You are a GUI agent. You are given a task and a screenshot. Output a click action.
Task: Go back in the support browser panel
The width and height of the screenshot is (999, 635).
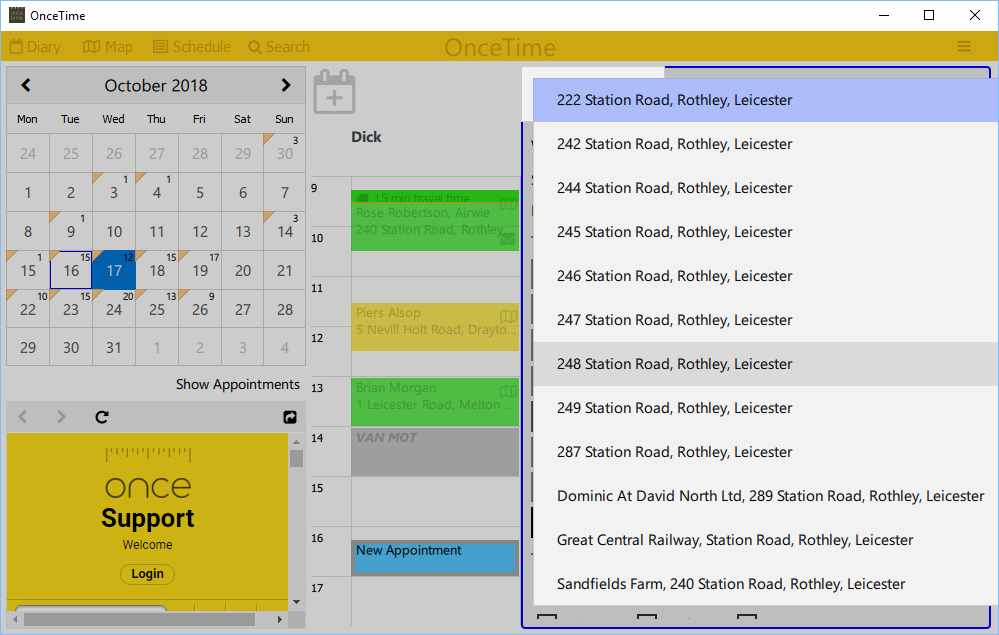(23, 417)
